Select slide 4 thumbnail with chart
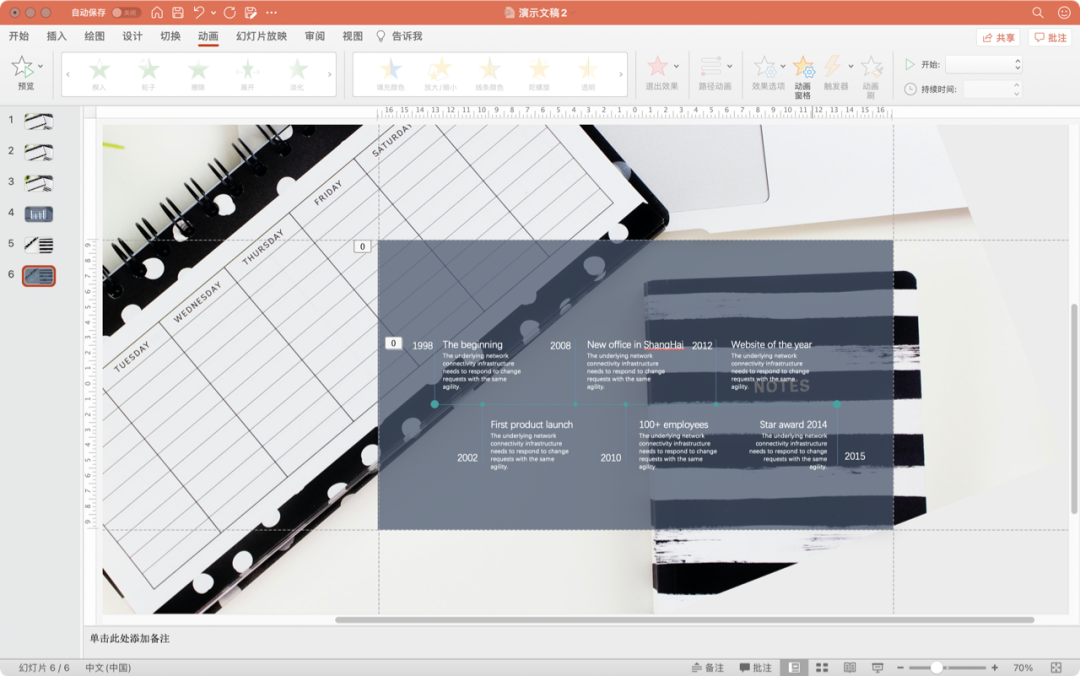Image resolution: width=1080 pixels, height=676 pixels. (x=39, y=214)
